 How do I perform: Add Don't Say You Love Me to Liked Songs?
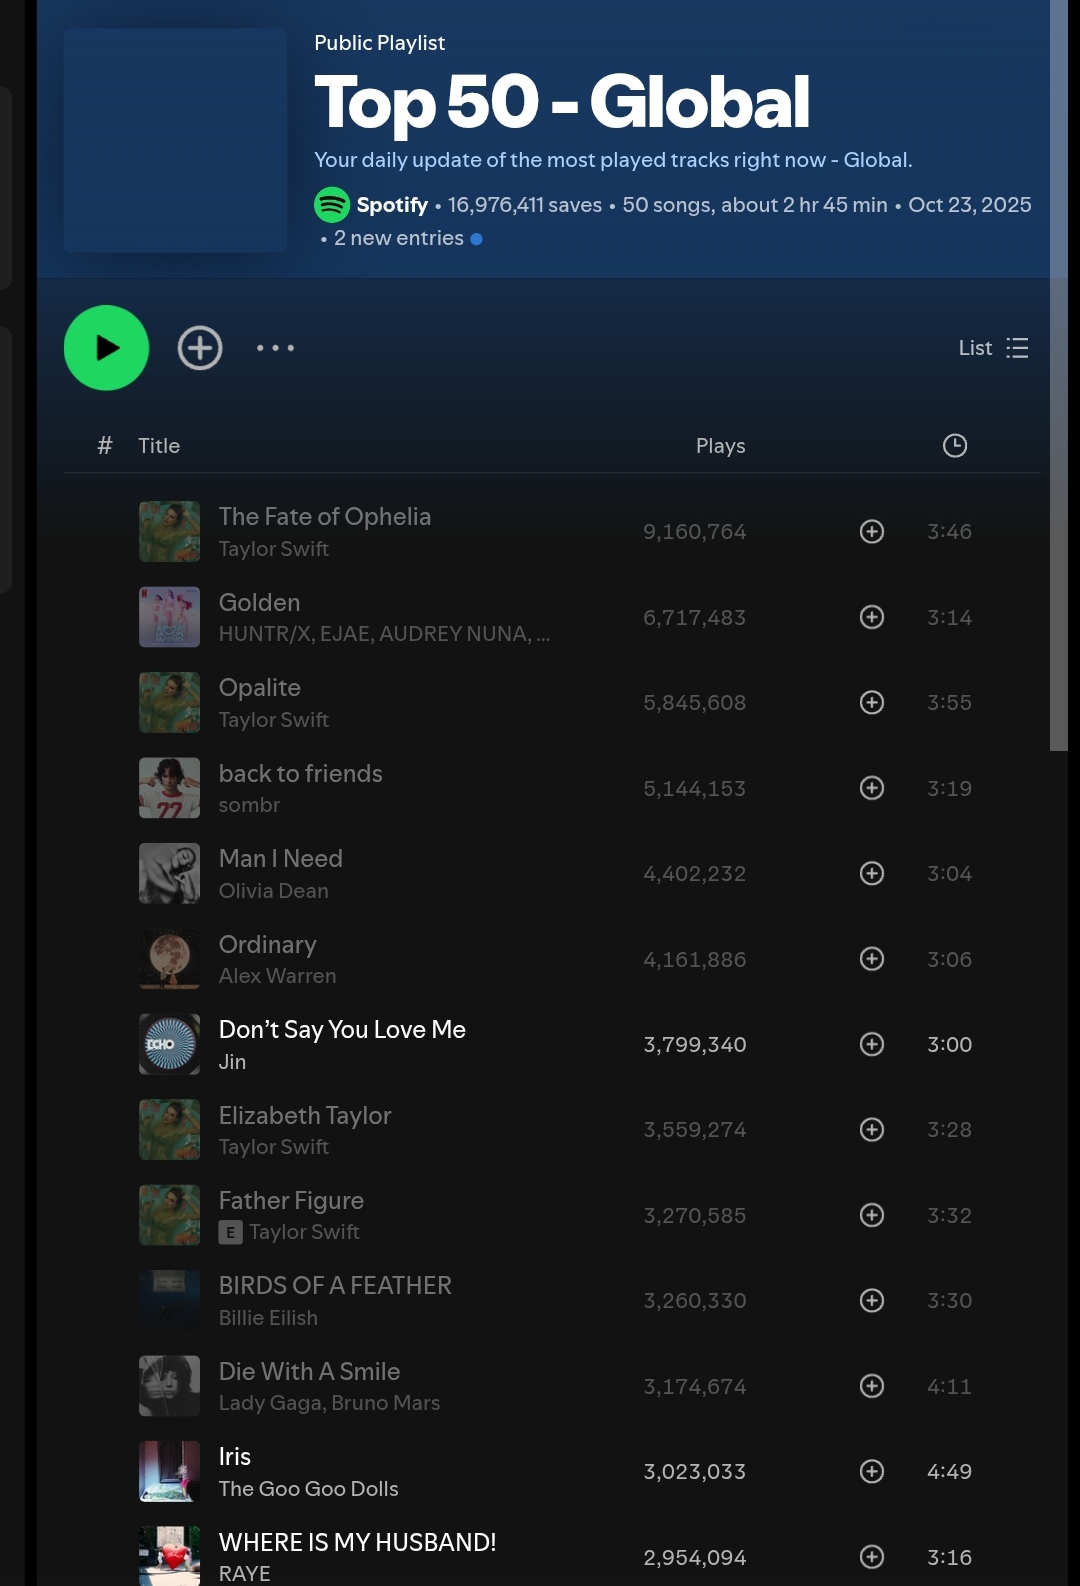[872, 1045]
